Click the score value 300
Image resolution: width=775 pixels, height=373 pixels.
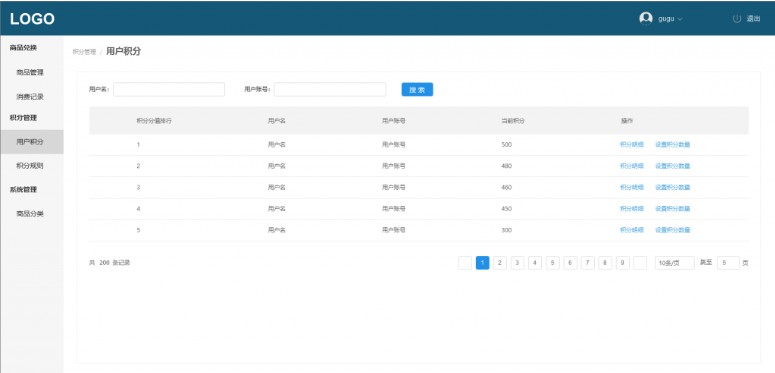[506, 230]
